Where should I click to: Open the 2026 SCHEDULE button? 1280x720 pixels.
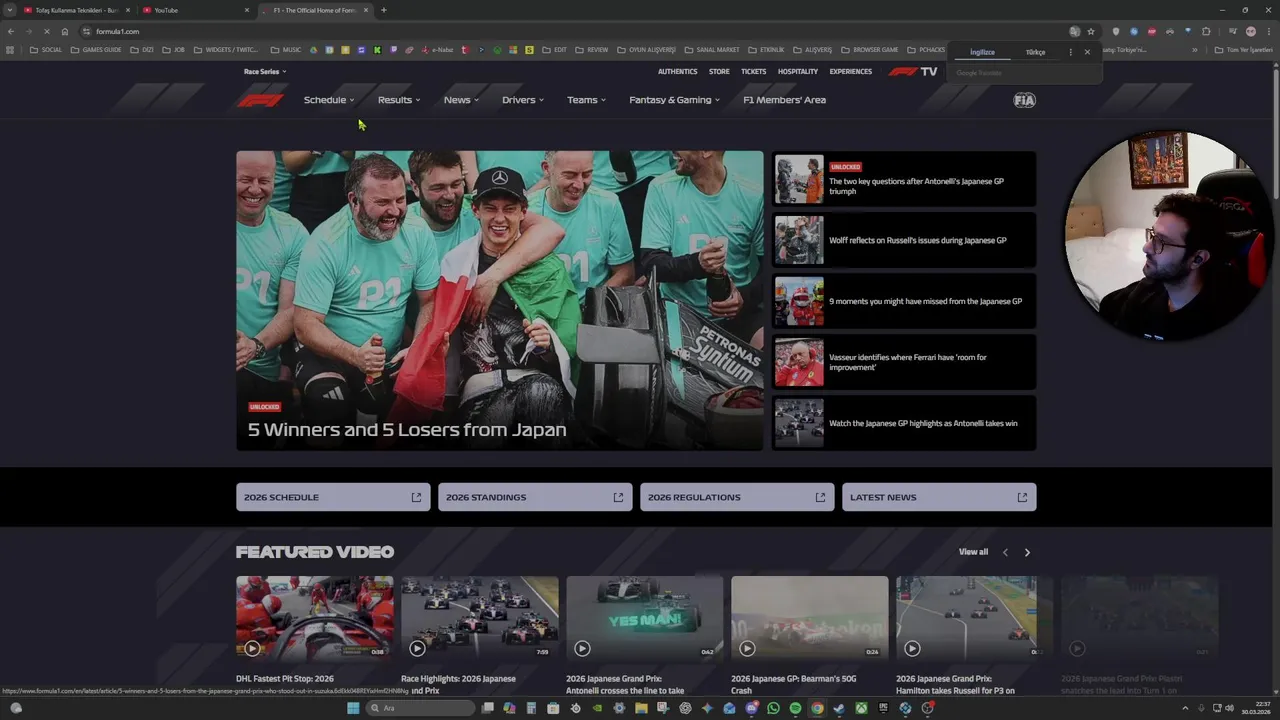click(333, 497)
